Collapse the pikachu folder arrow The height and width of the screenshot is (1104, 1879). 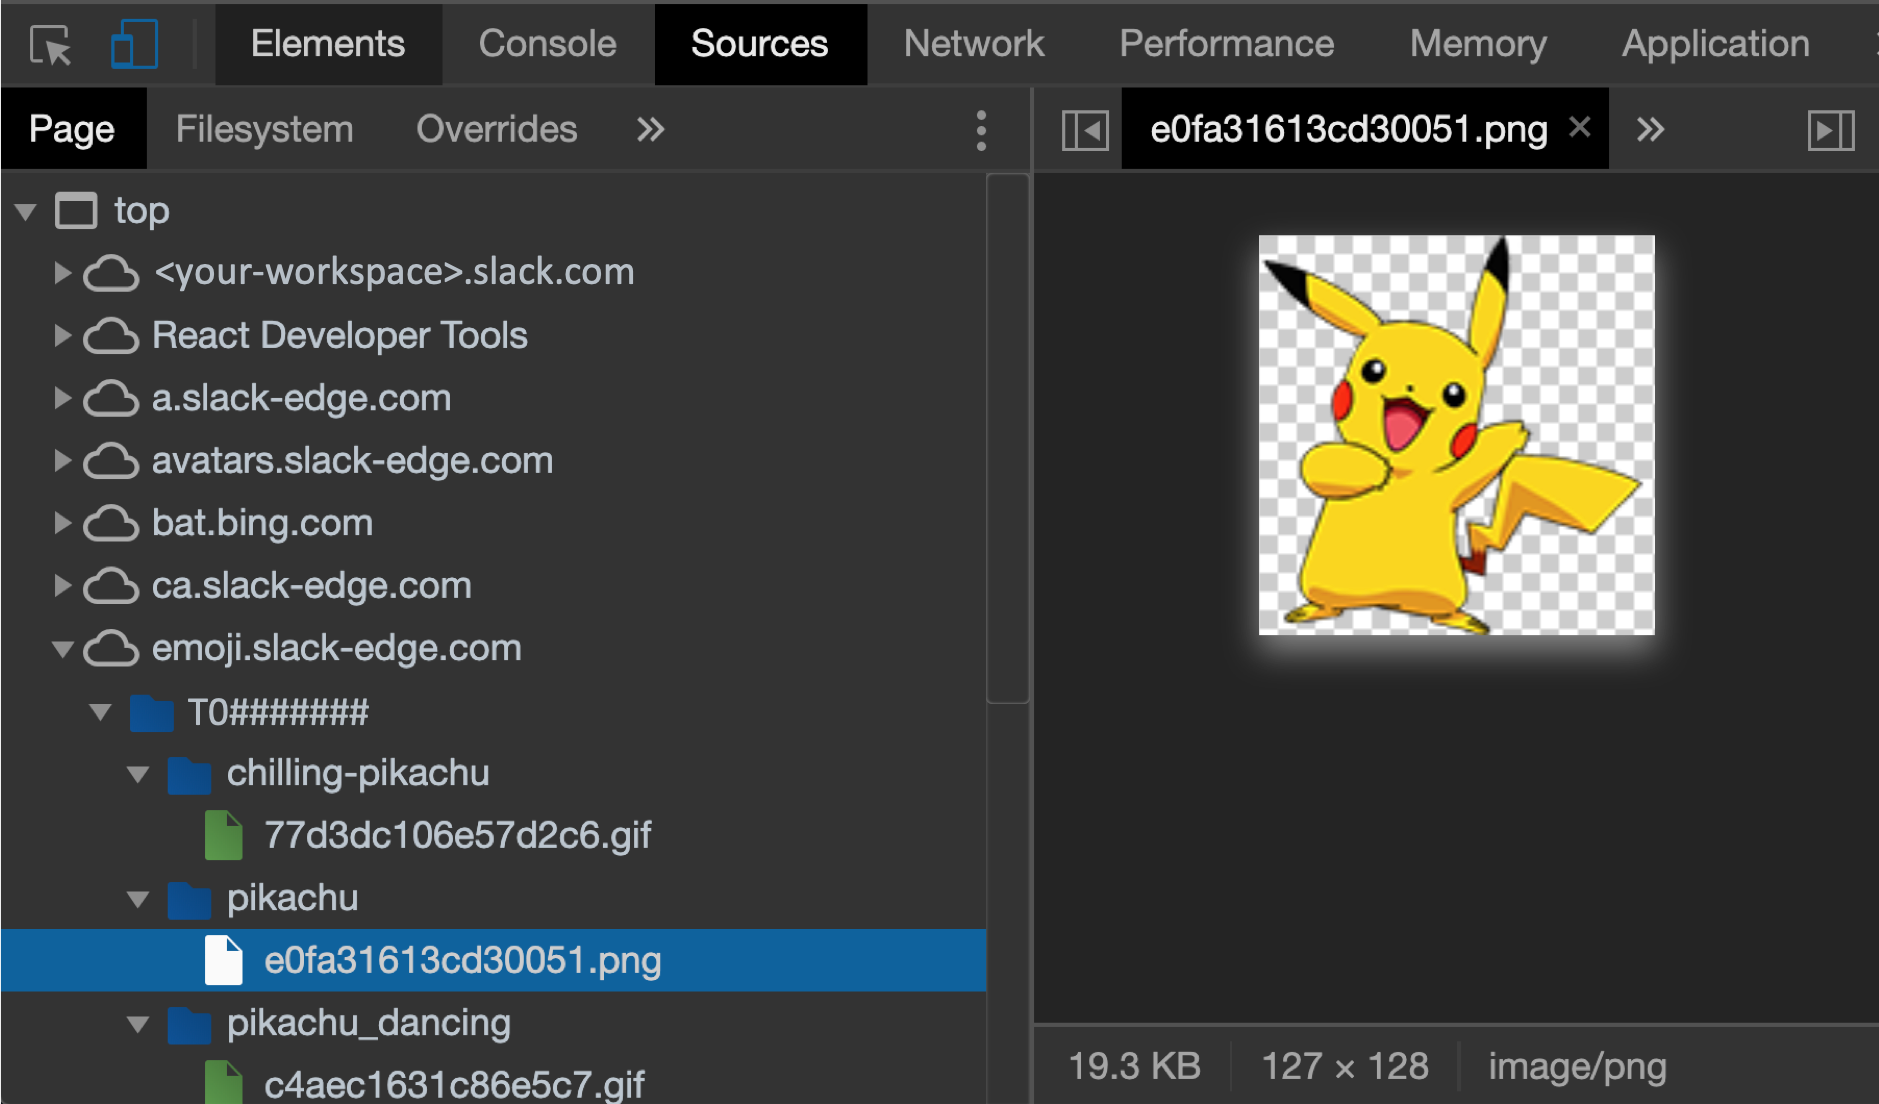point(138,899)
